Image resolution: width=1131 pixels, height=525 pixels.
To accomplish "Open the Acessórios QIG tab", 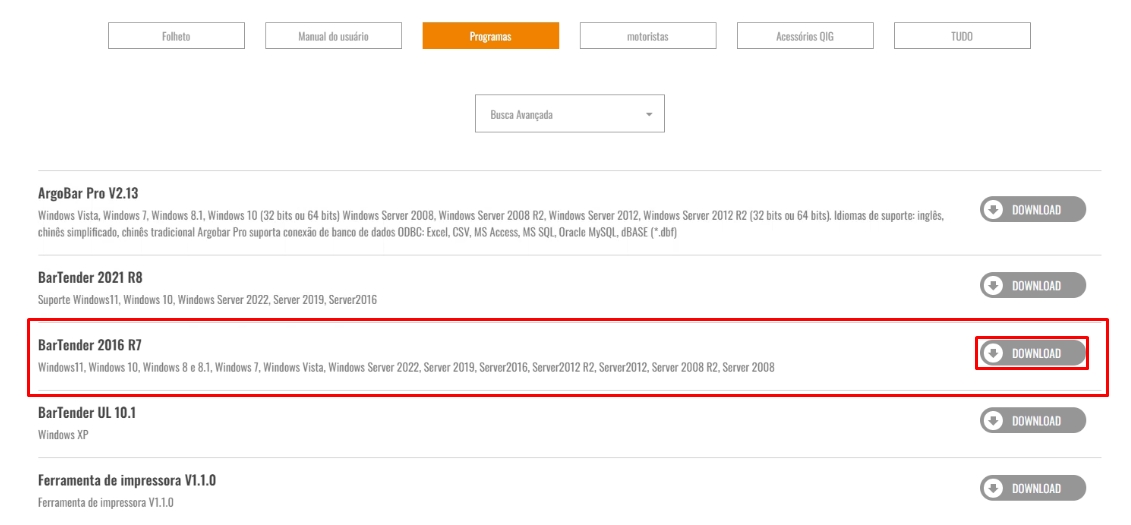I will click(805, 36).
